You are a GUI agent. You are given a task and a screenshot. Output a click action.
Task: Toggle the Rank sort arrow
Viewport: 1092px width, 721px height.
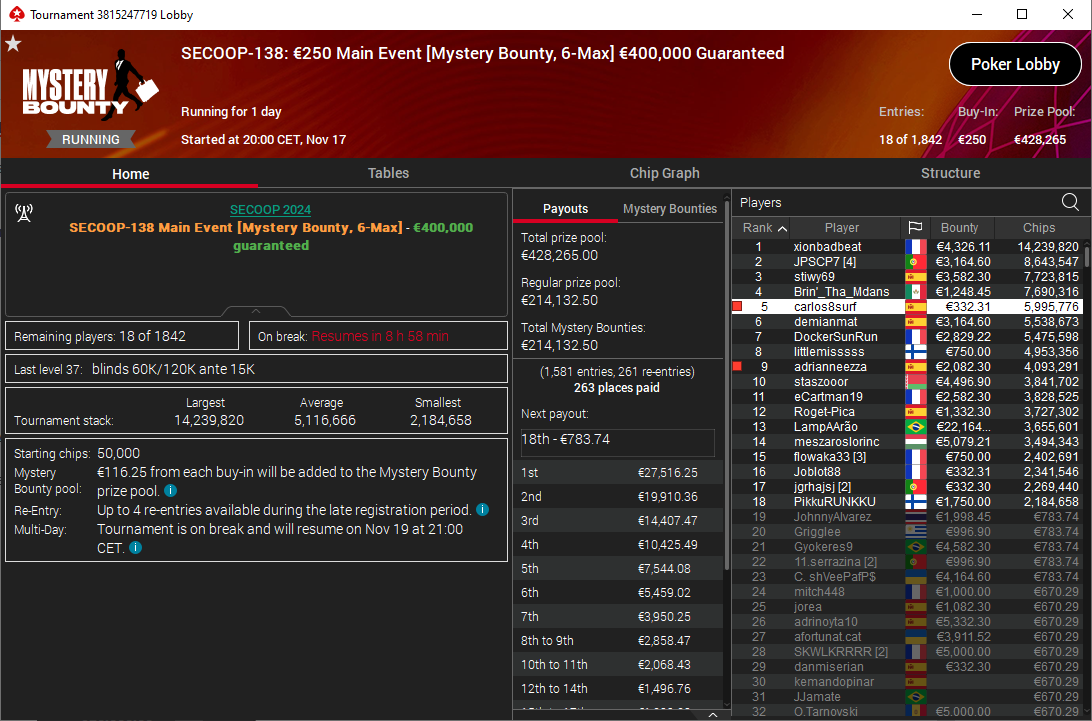pos(783,228)
